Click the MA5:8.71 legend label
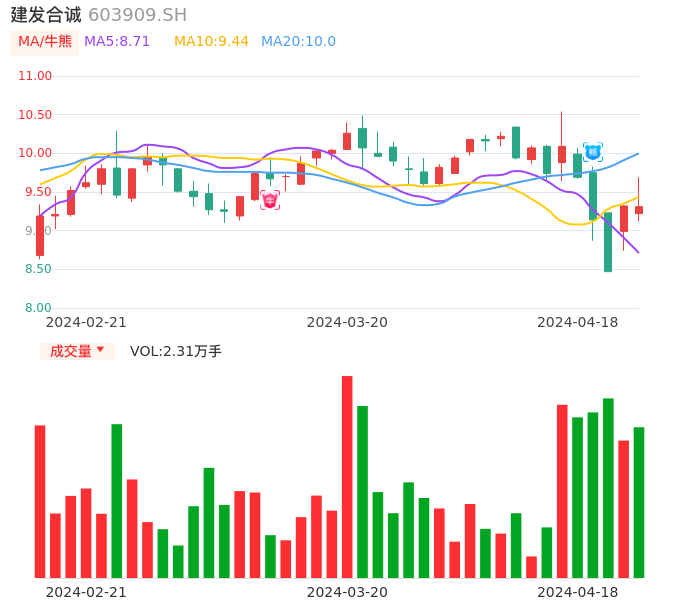 pos(117,42)
